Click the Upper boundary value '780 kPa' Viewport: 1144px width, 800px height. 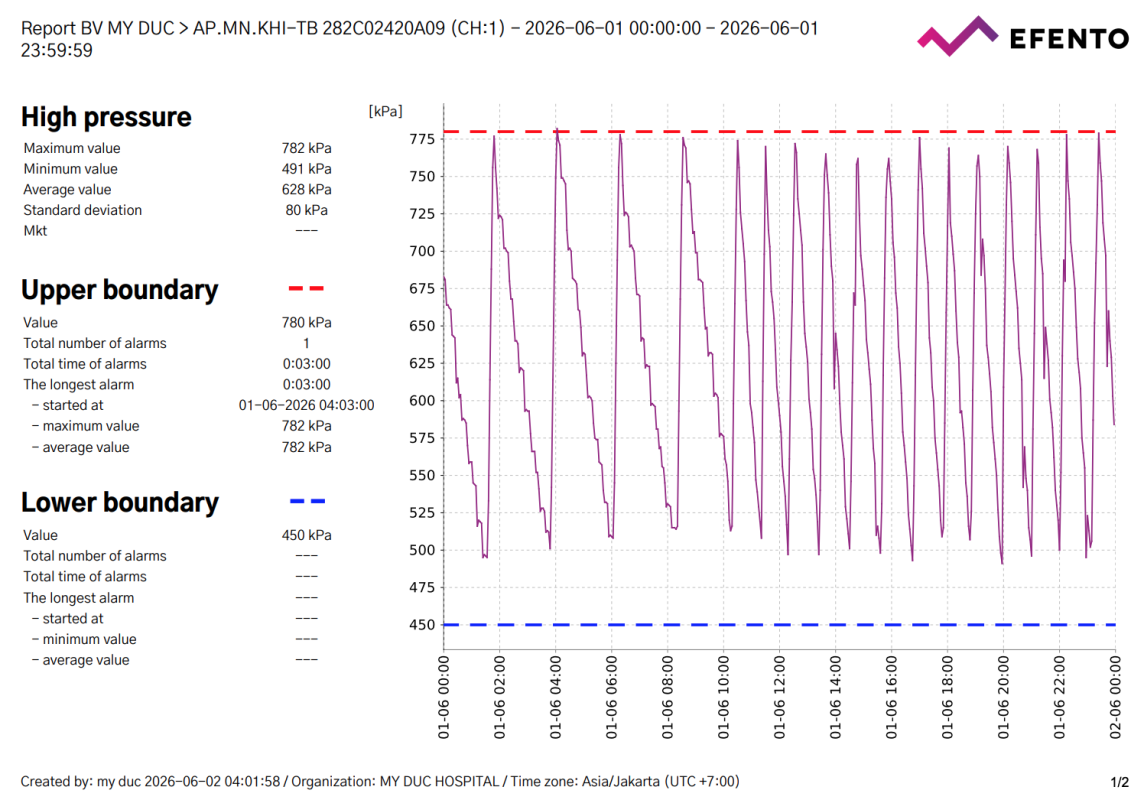(306, 322)
